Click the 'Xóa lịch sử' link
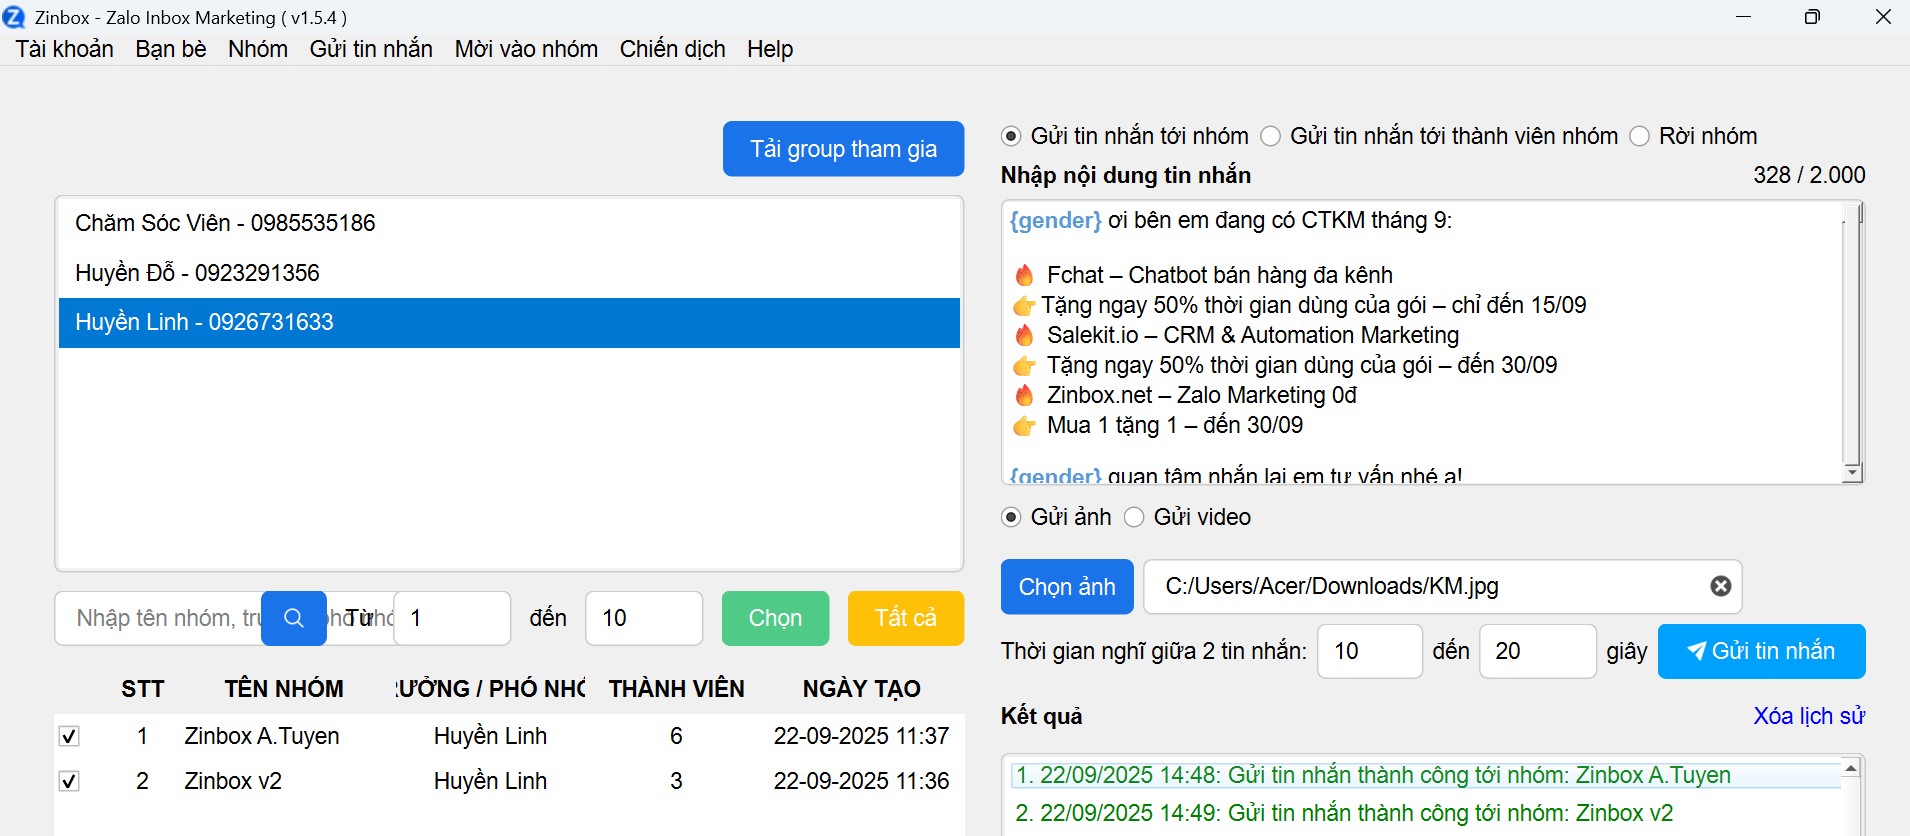 click(x=1808, y=716)
